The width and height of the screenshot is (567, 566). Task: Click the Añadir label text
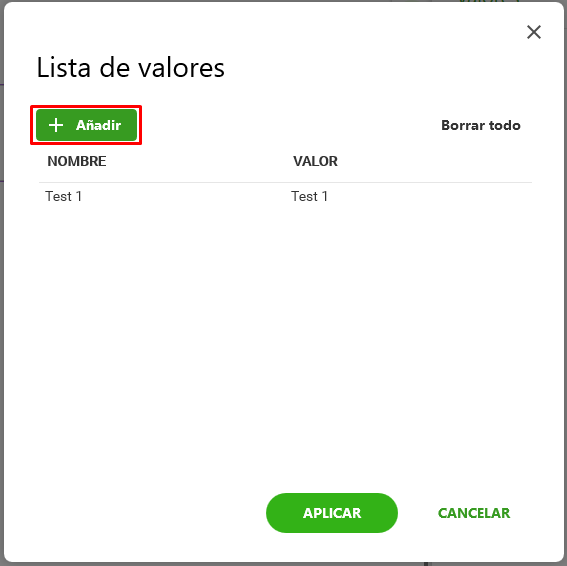point(98,125)
